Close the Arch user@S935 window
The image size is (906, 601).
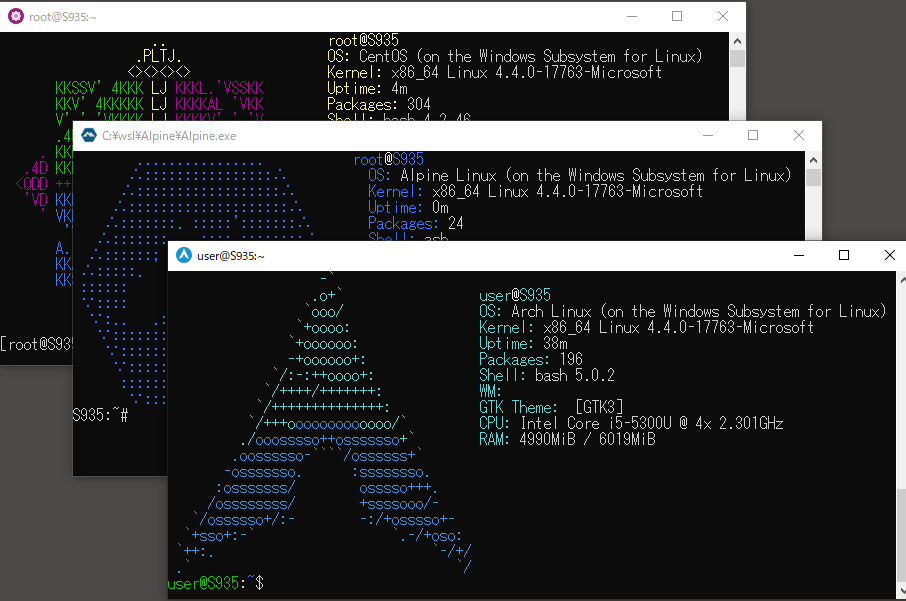pyautogui.click(x=890, y=255)
